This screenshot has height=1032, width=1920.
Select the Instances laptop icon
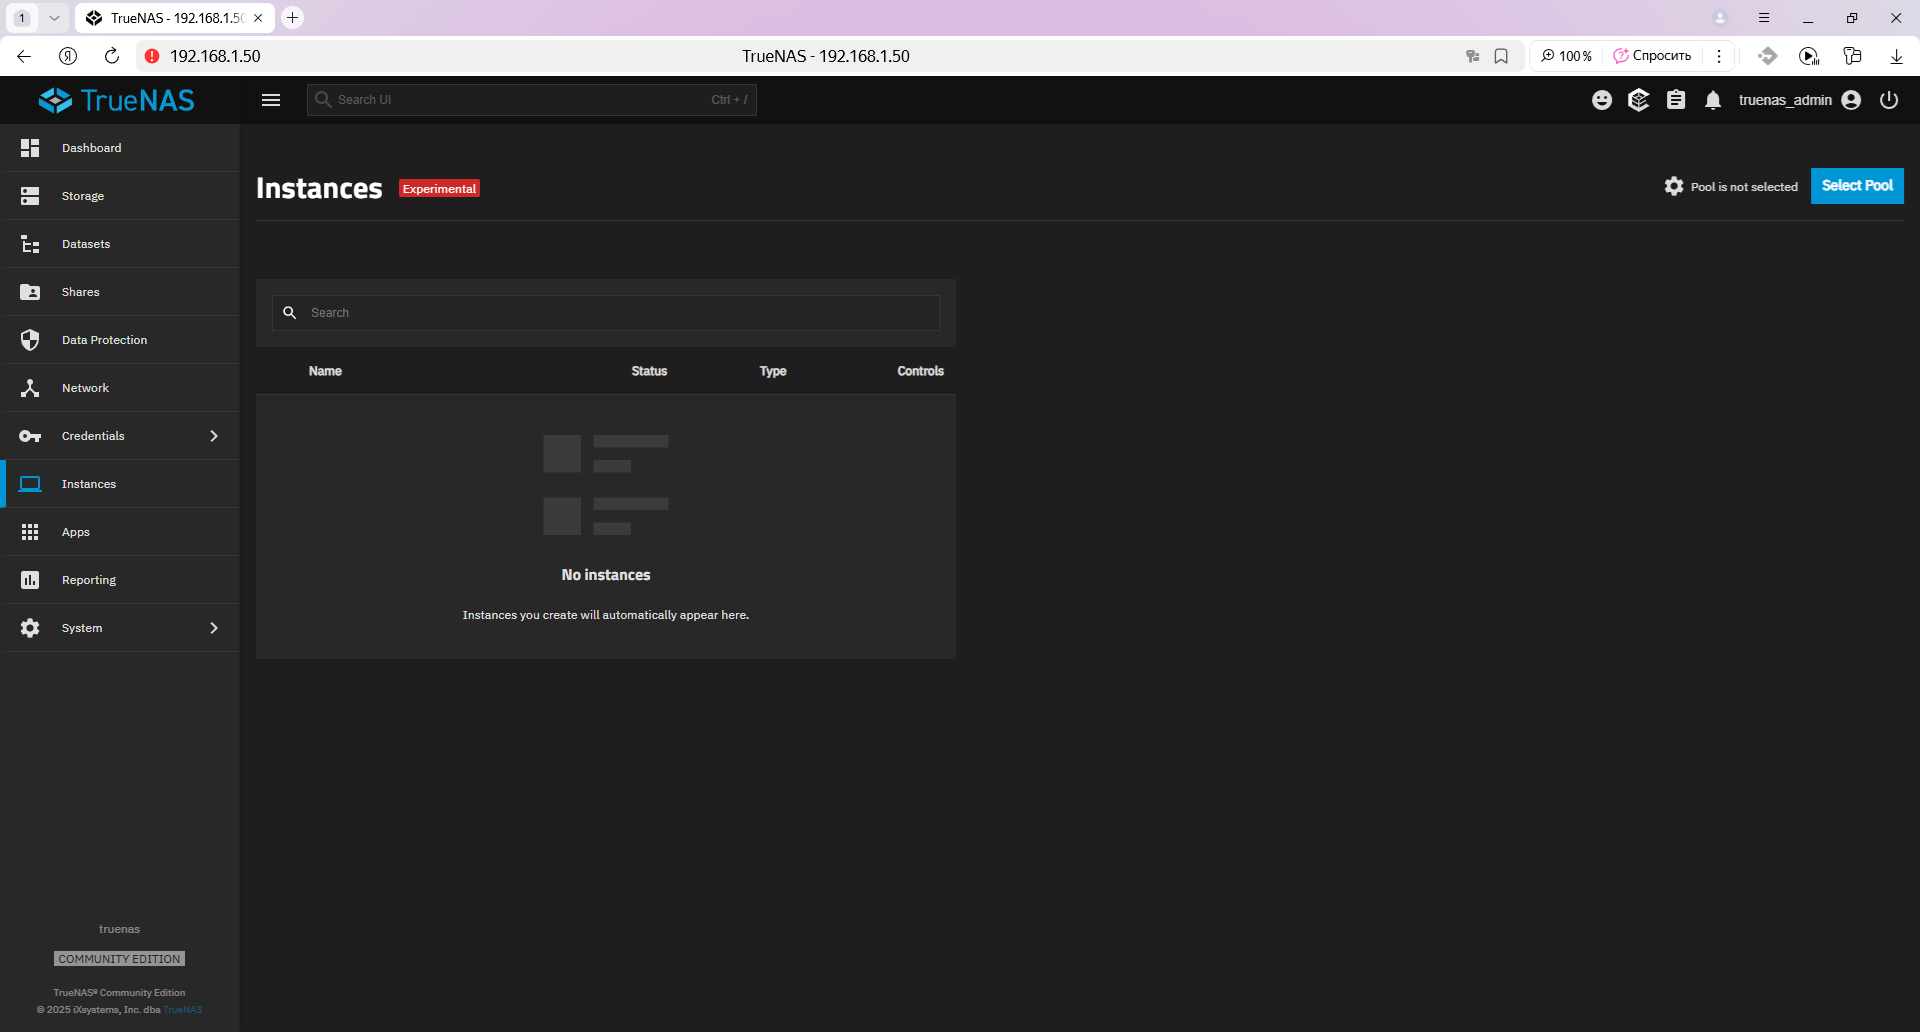click(x=30, y=484)
